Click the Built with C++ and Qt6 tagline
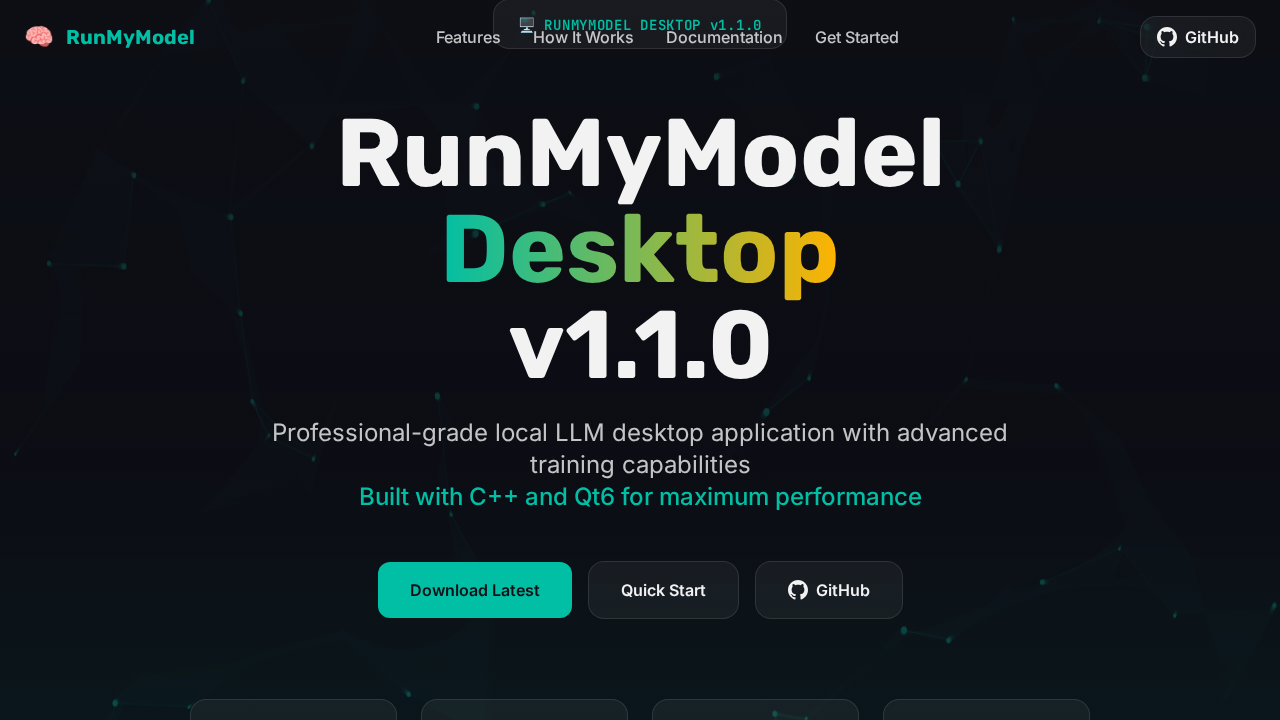Viewport: 1280px width, 720px height. [x=640, y=496]
